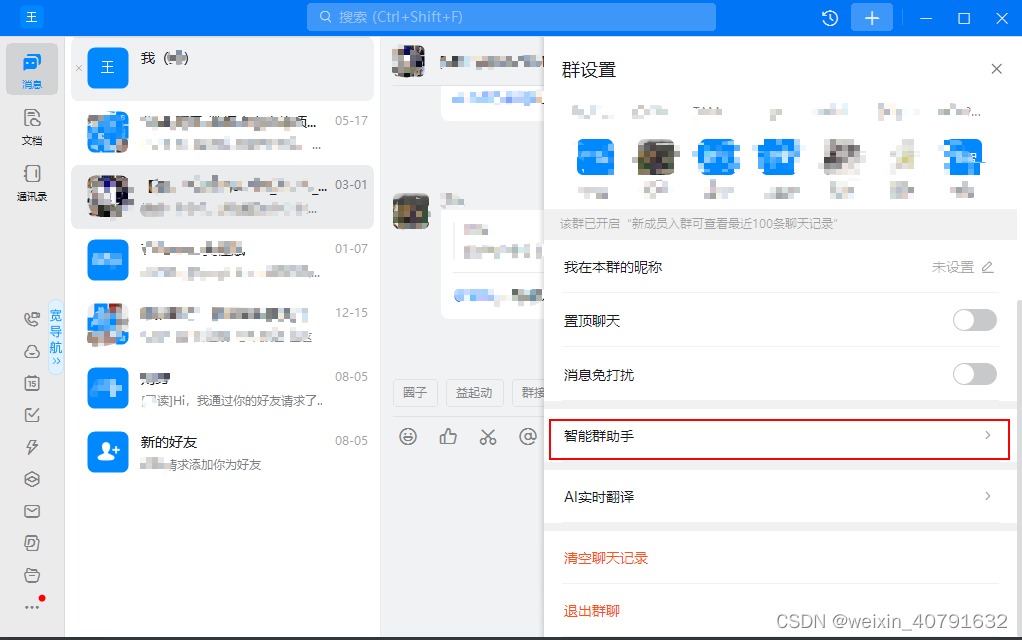Open the 益起动 tab
This screenshot has height=640, width=1022.
click(x=474, y=393)
